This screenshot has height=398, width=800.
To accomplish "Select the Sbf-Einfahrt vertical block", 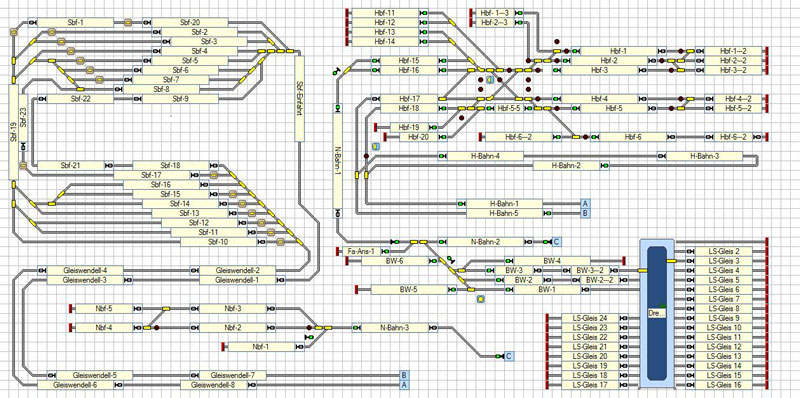I will click(299, 98).
